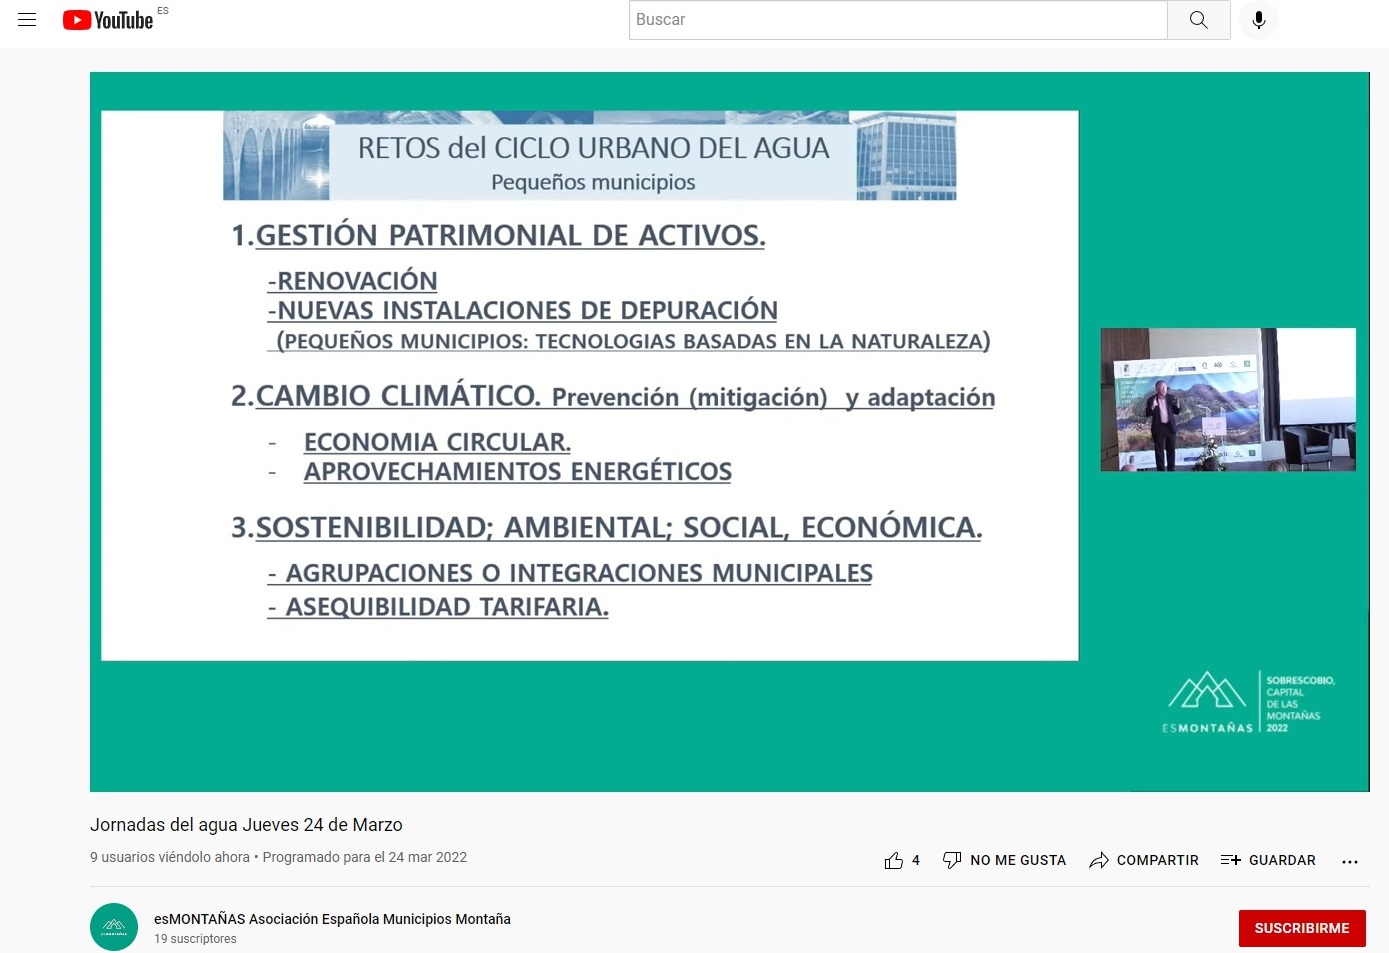Click the presentation slide to pause video
Viewport: 1389px width, 953px height.
pyautogui.click(x=589, y=400)
